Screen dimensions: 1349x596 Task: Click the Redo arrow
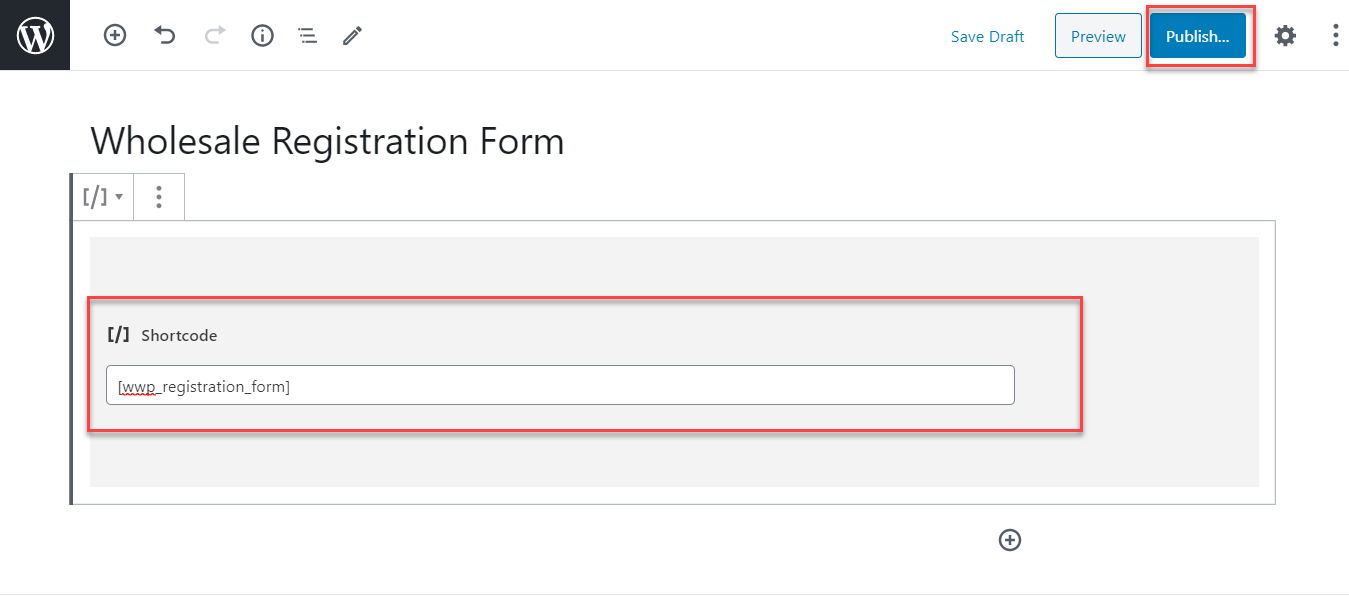pyautogui.click(x=214, y=36)
